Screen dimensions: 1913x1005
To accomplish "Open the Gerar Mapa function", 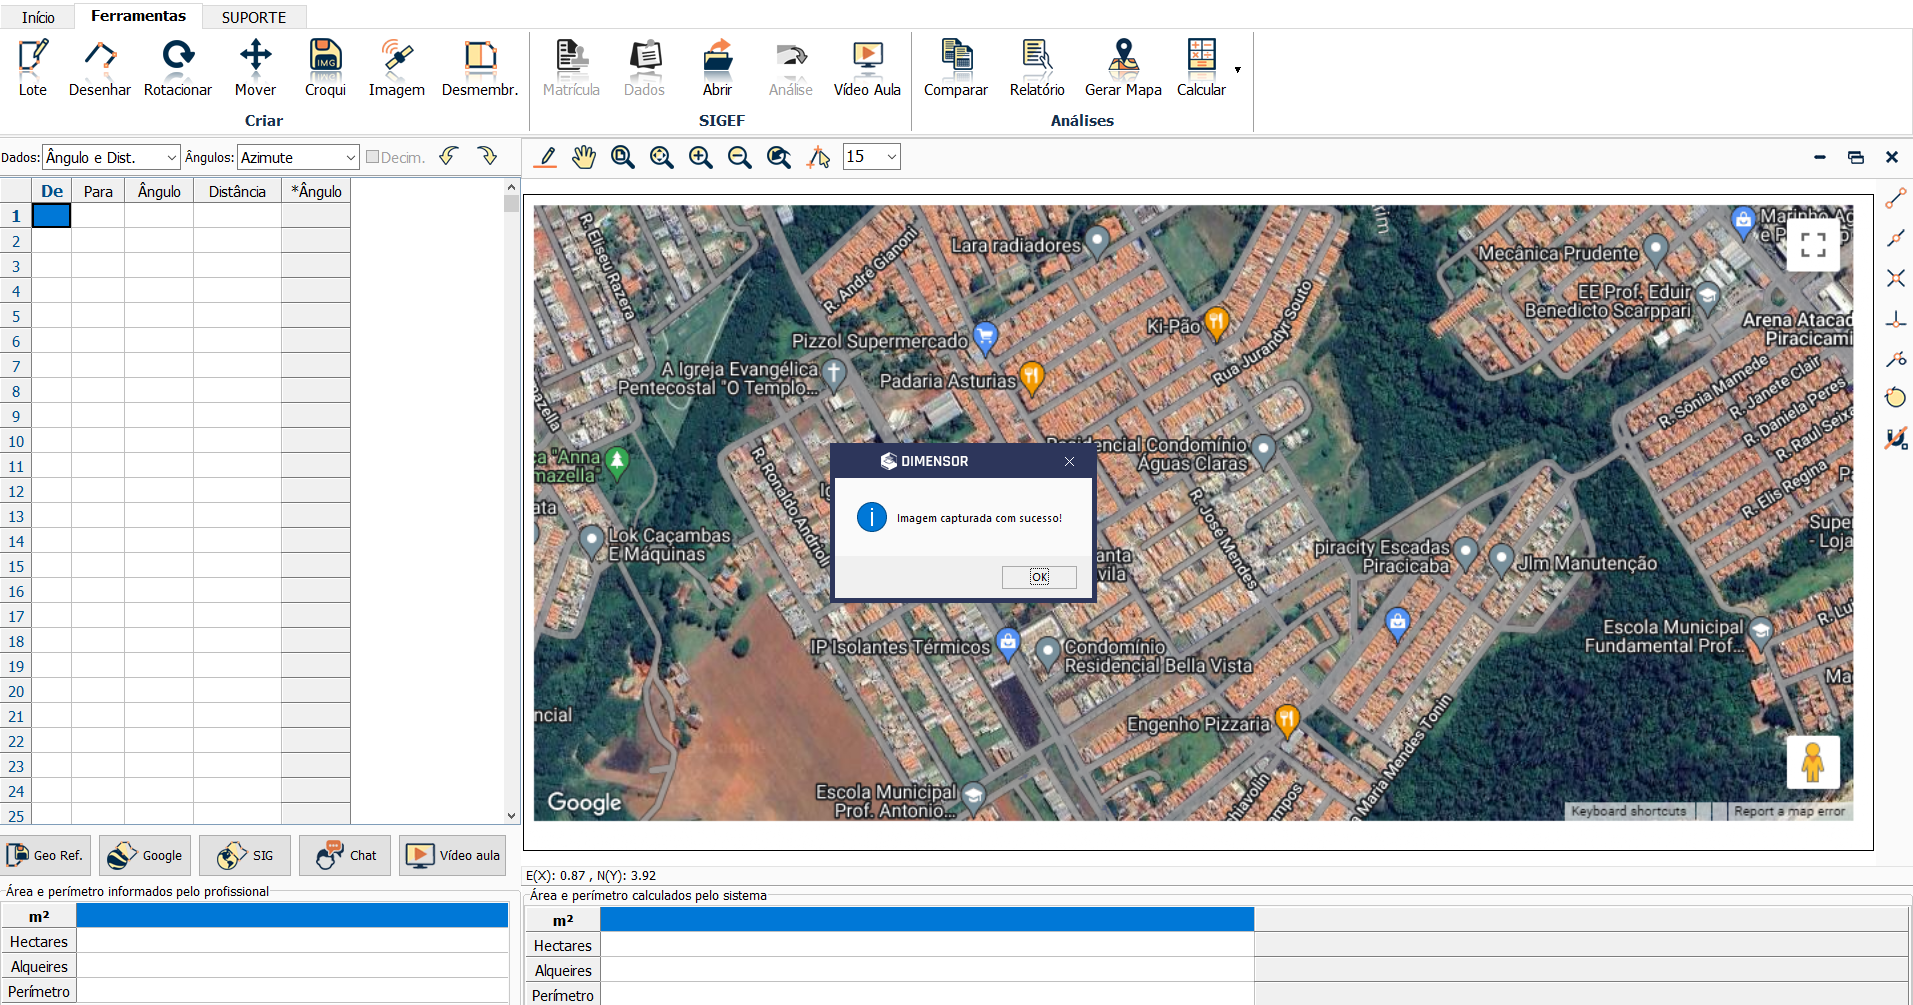I will (x=1123, y=67).
